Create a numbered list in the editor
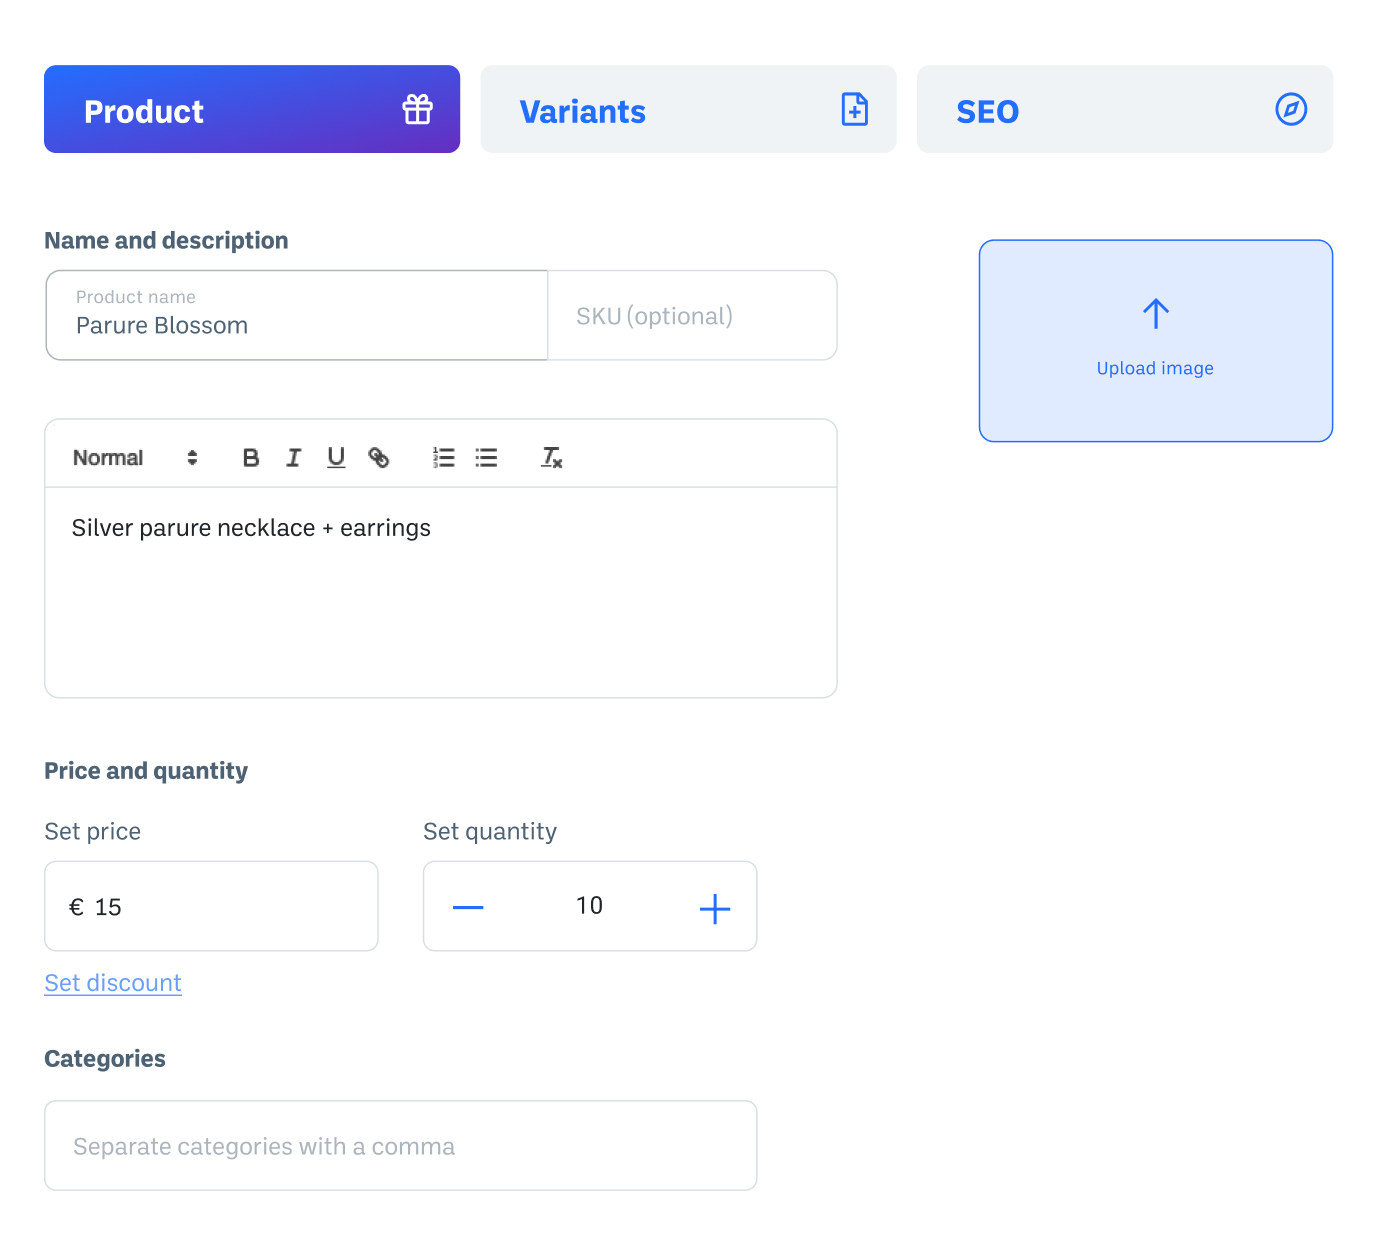The height and width of the screenshot is (1250, 1400). [x=443, y=458]
